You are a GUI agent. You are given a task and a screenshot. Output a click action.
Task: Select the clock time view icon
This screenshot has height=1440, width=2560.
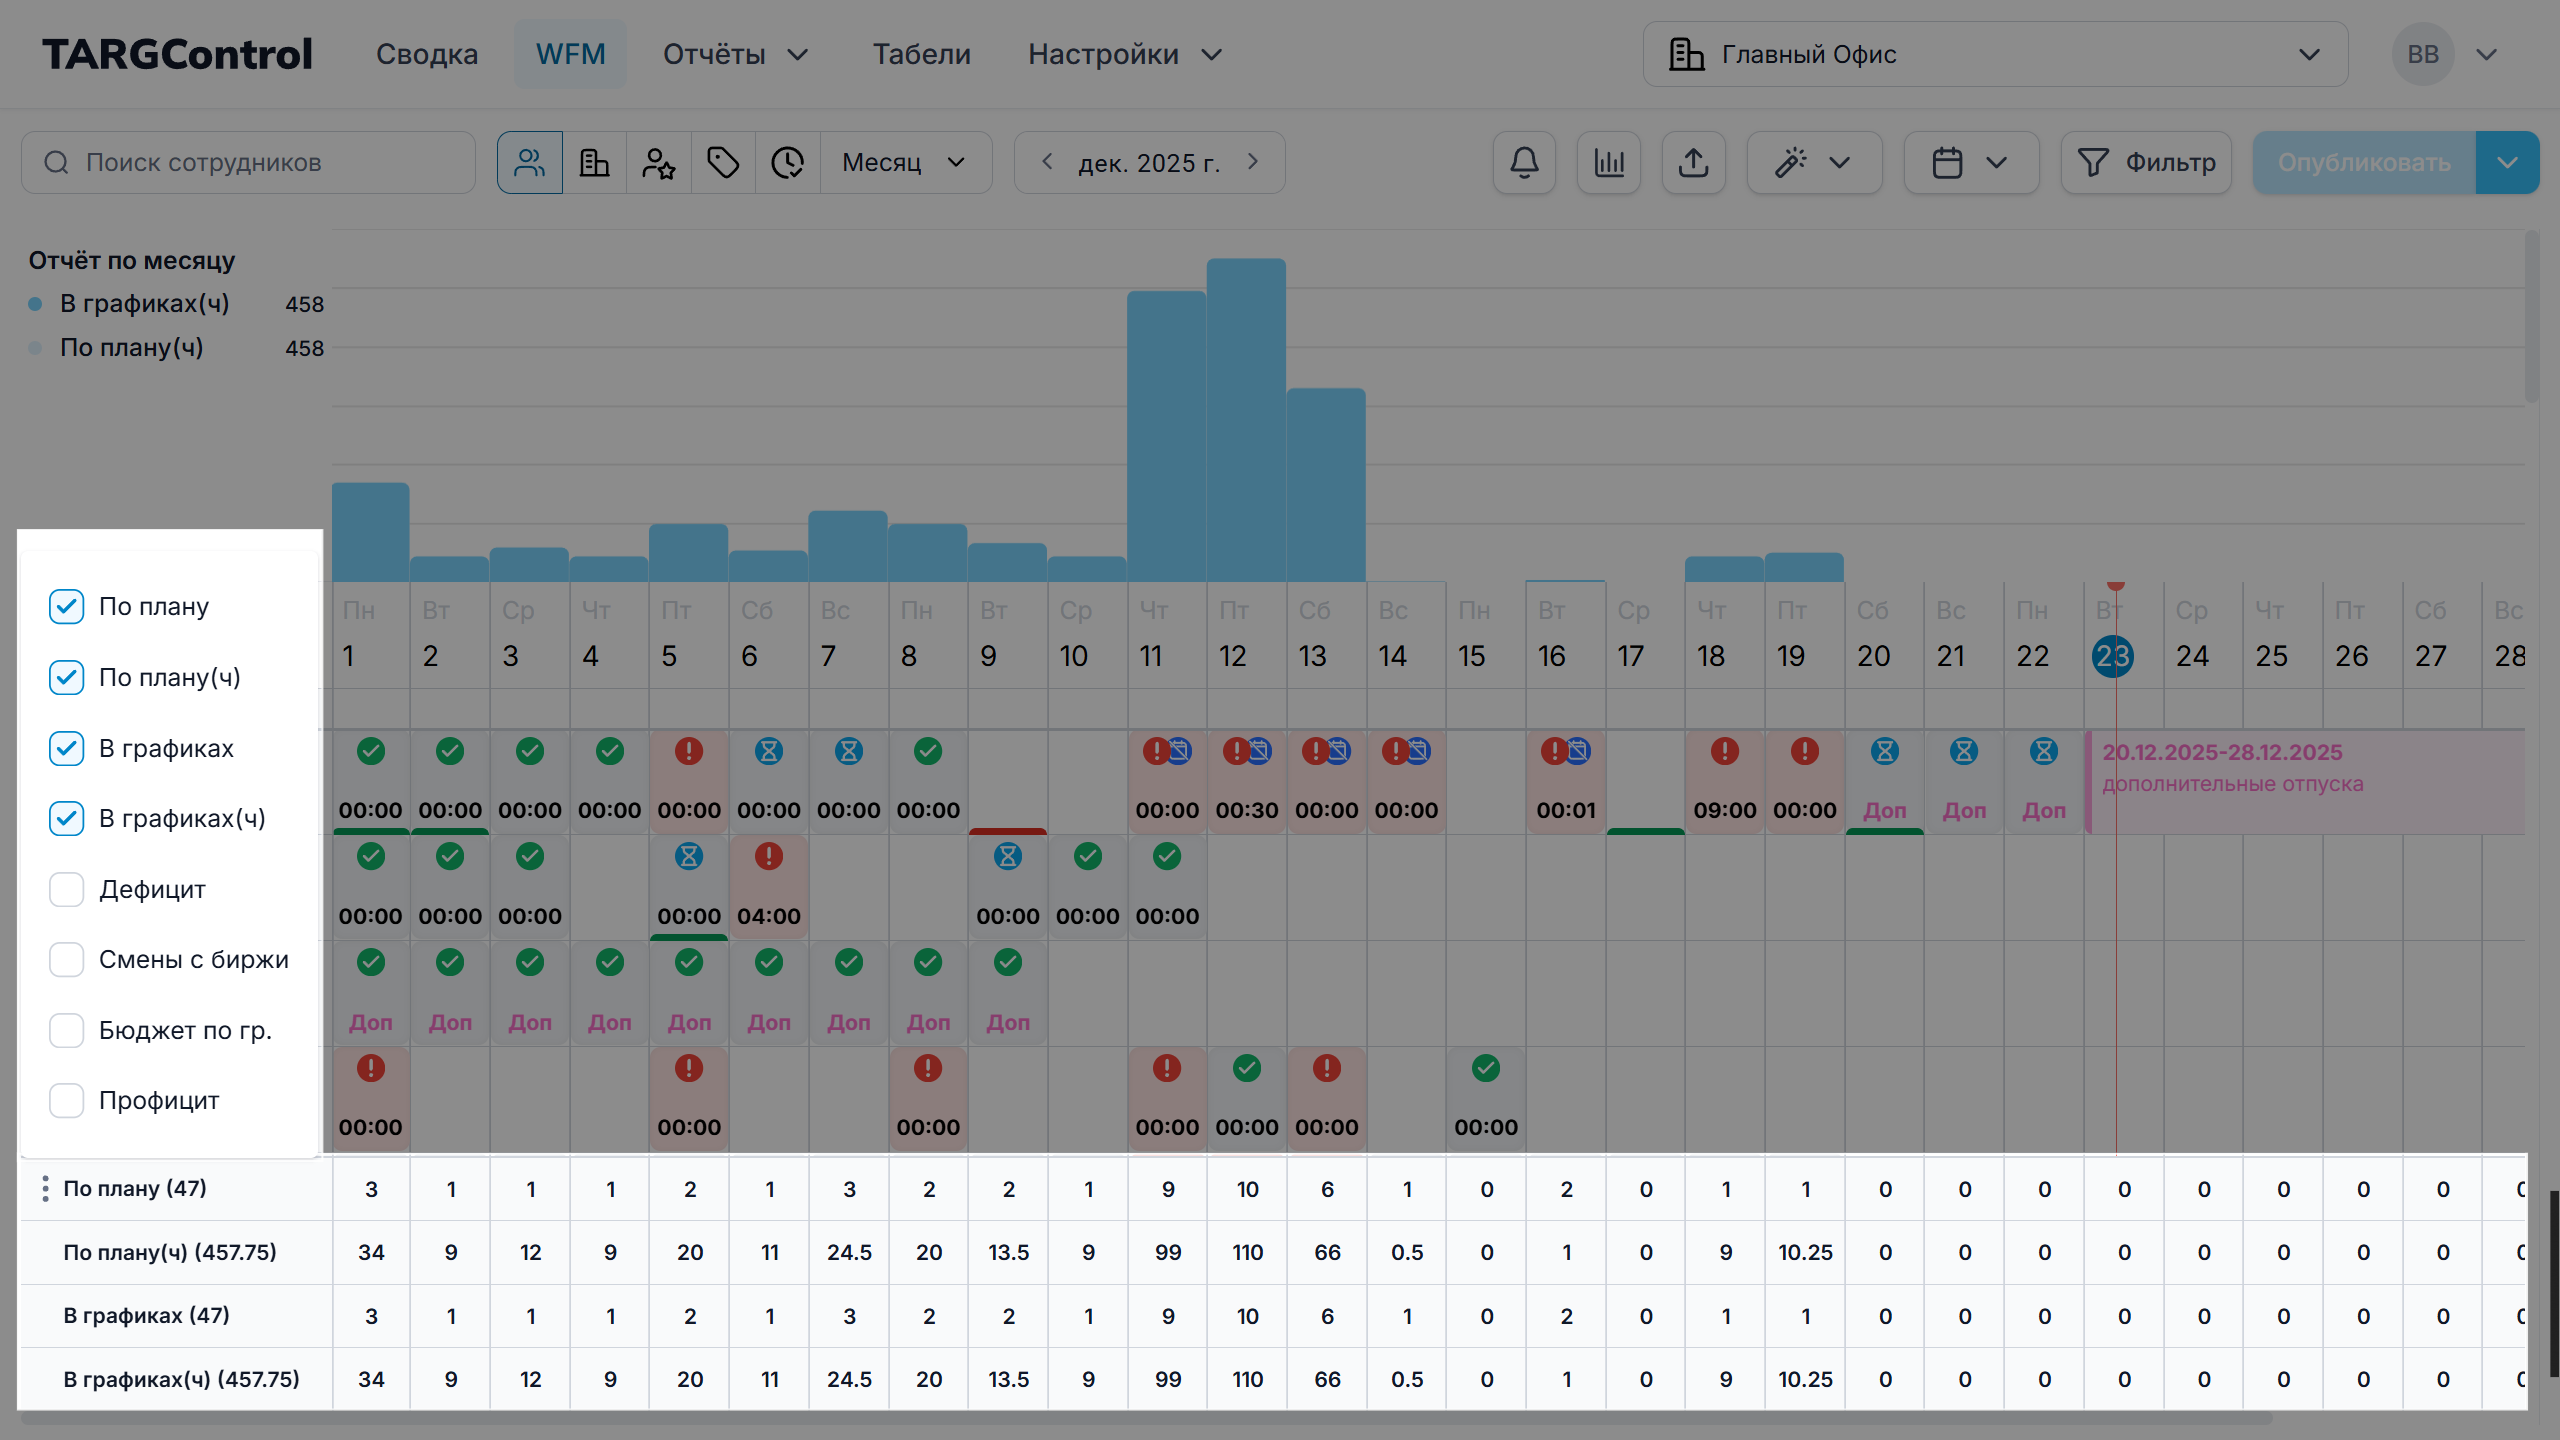pos(788,162)
